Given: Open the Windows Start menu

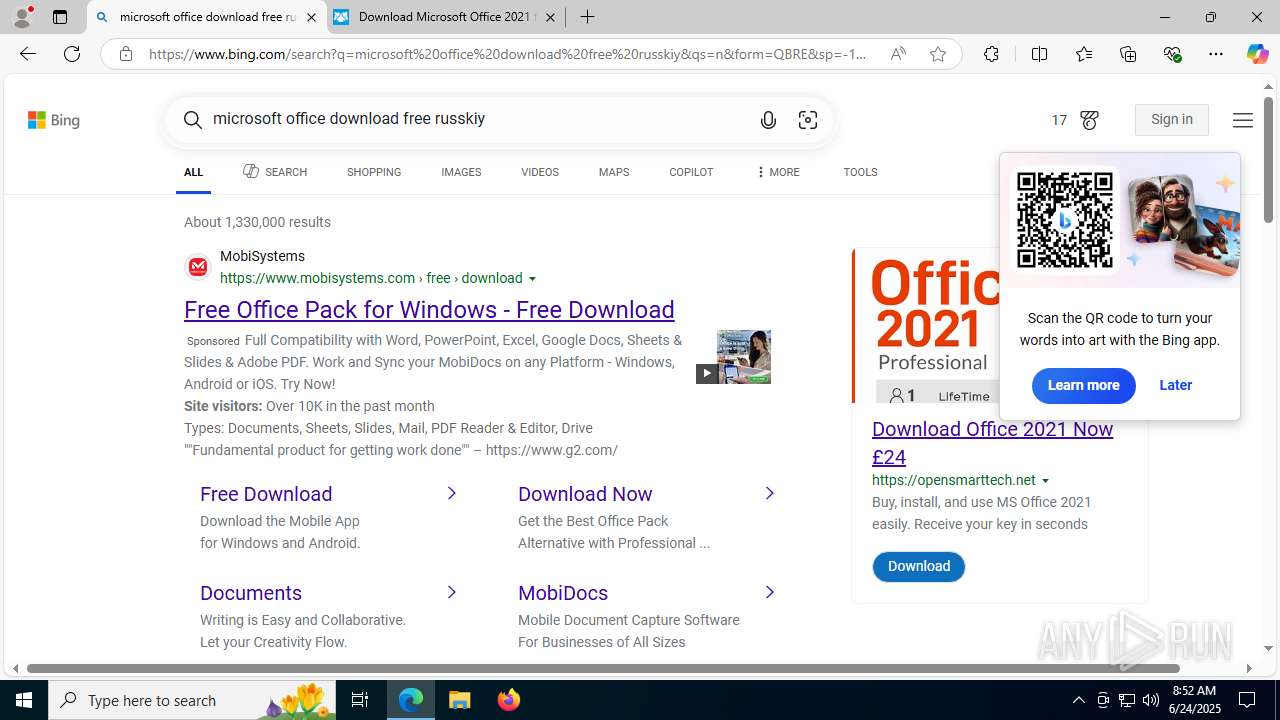Looking at the screenshot, I should (24, 700).
